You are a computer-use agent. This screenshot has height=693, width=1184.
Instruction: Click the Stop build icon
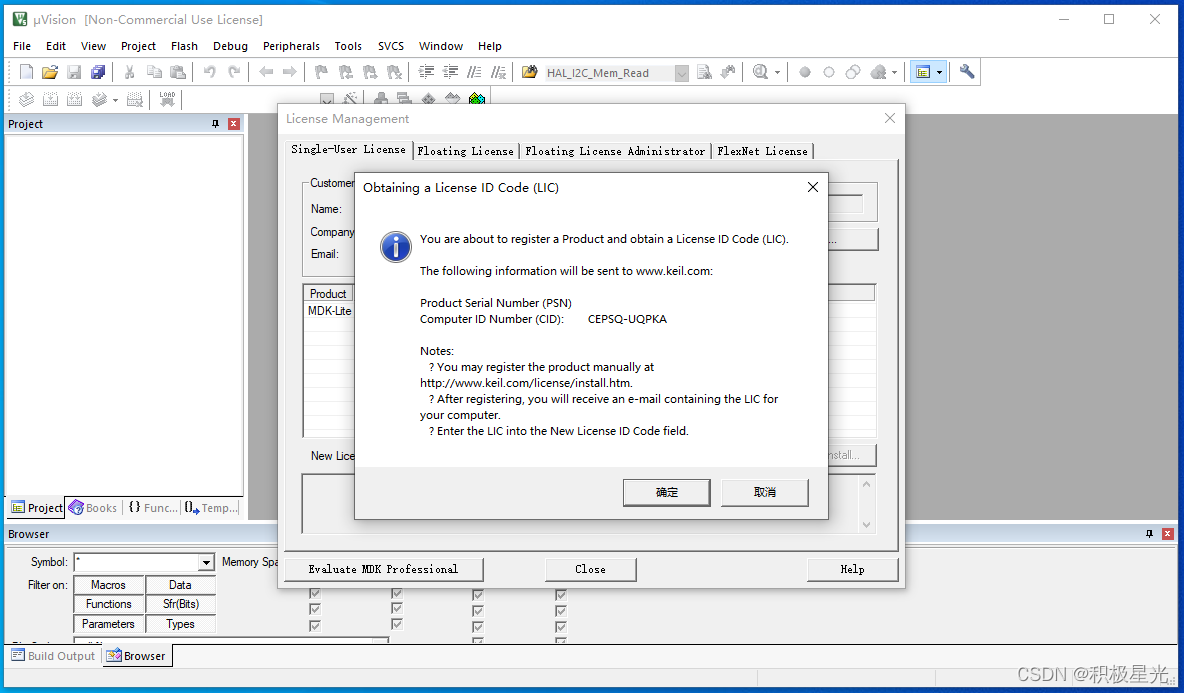point(135,99)
